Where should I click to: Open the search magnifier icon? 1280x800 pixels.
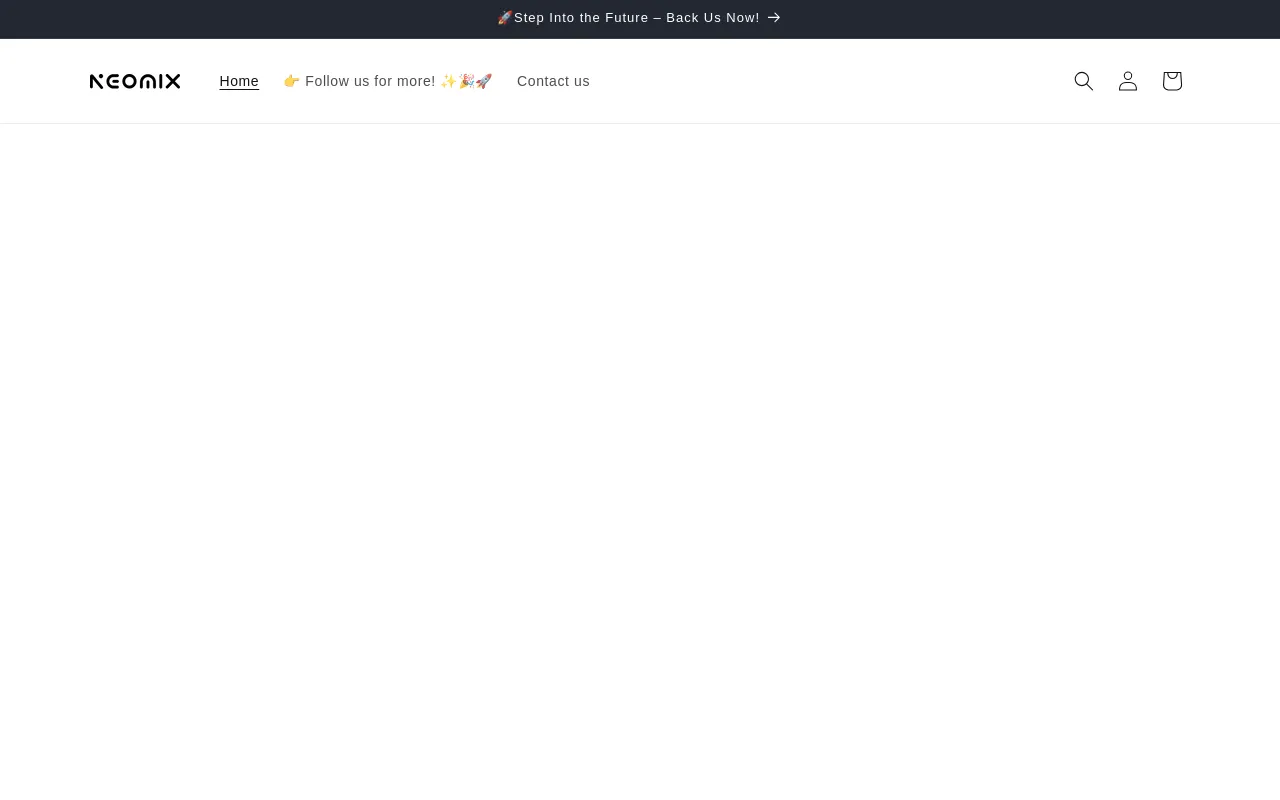[1083, 81]
